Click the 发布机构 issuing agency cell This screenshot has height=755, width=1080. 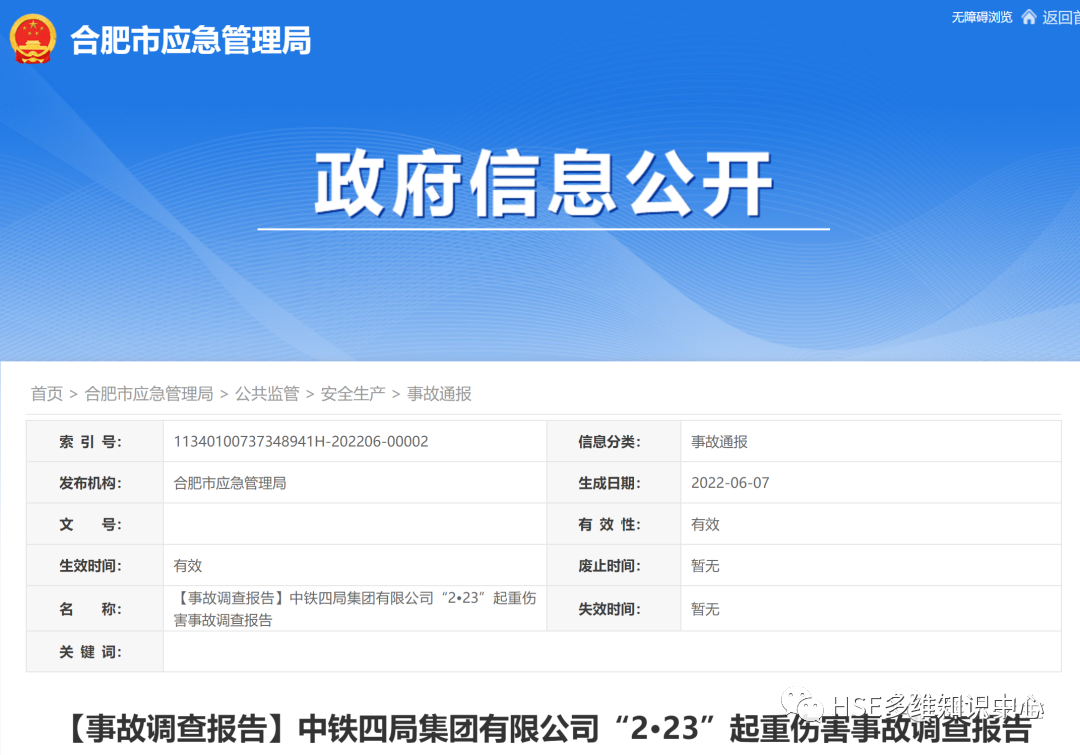click(232, 482)
